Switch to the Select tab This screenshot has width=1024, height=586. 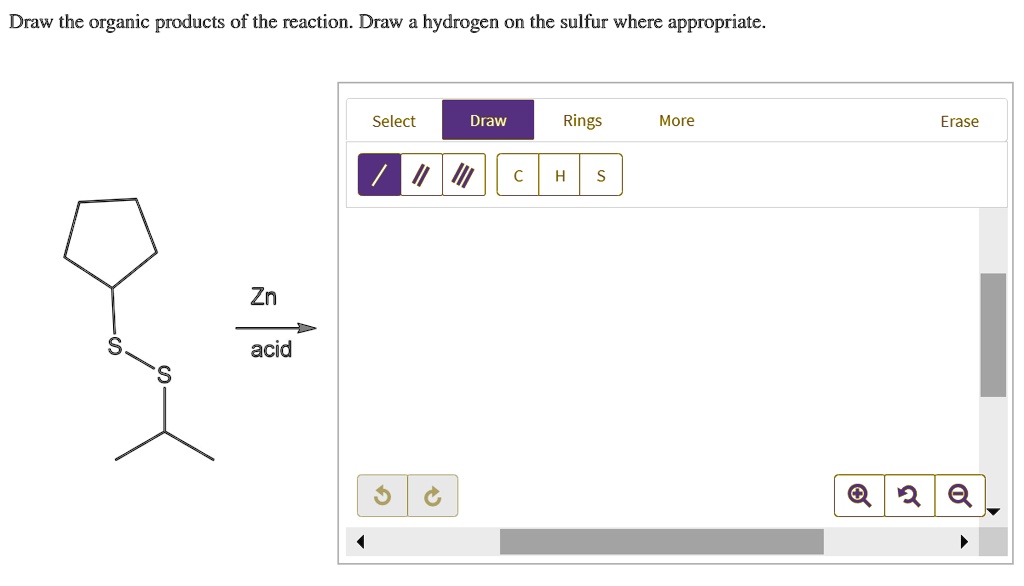pyautogui.click(x=393, y=120)
